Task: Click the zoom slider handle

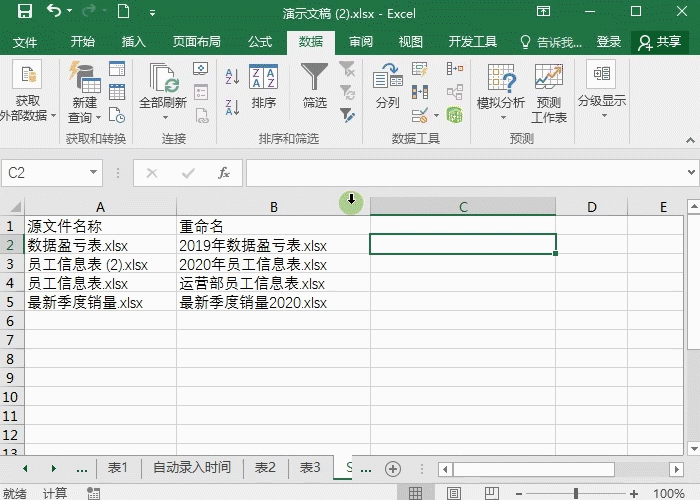Action: (x=576, y=493)
